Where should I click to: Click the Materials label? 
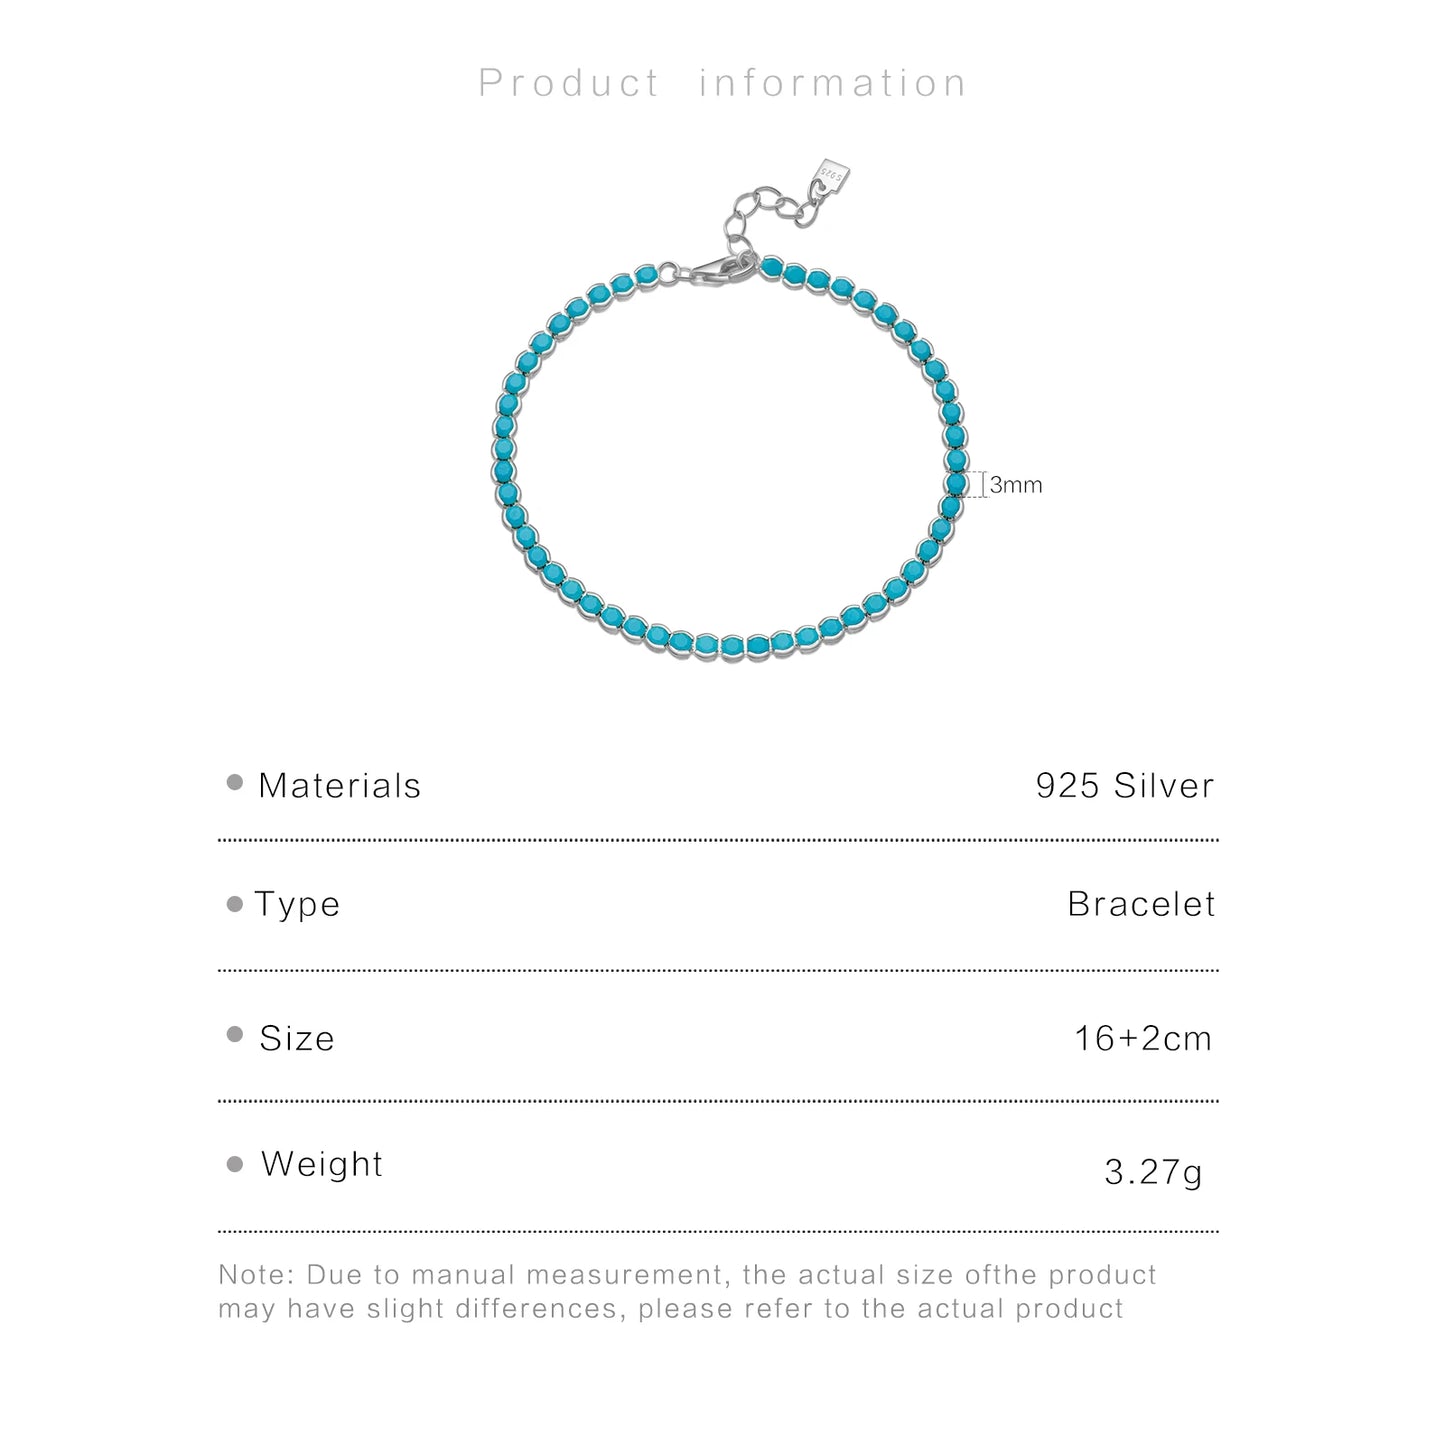pyautogui.click(x=339, y=786)
